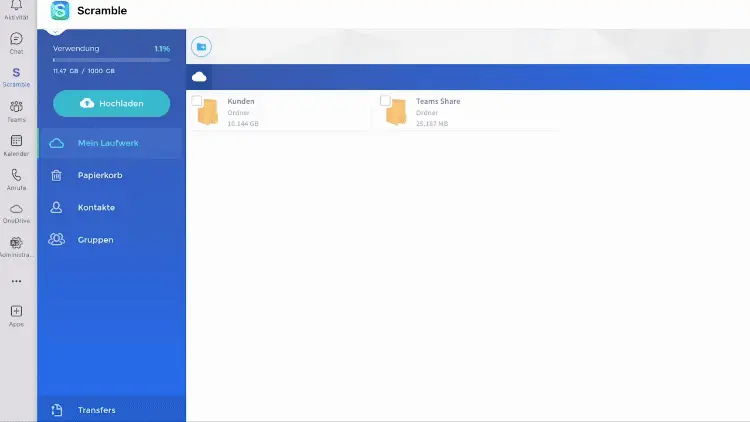Open the Kunden folder icon
Viewport: 750px width, 422px height.
[208, 112]
